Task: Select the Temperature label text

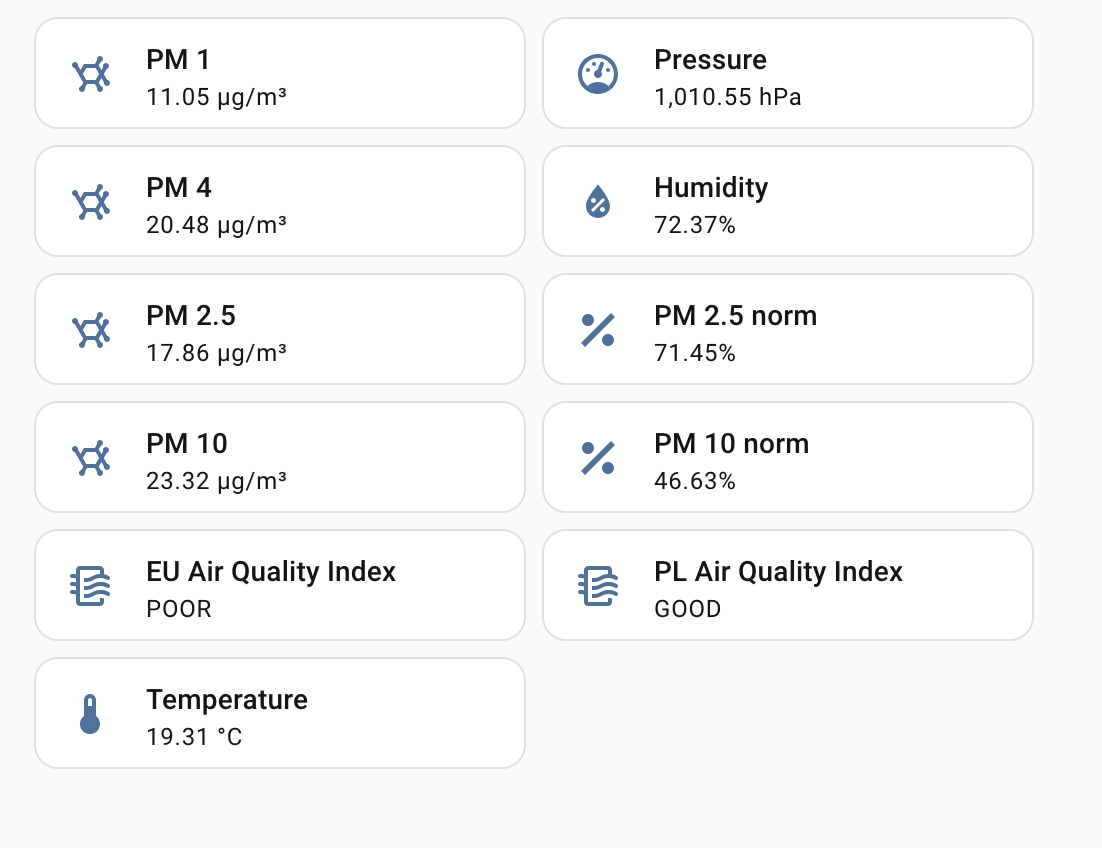Action: coord(227,700)
